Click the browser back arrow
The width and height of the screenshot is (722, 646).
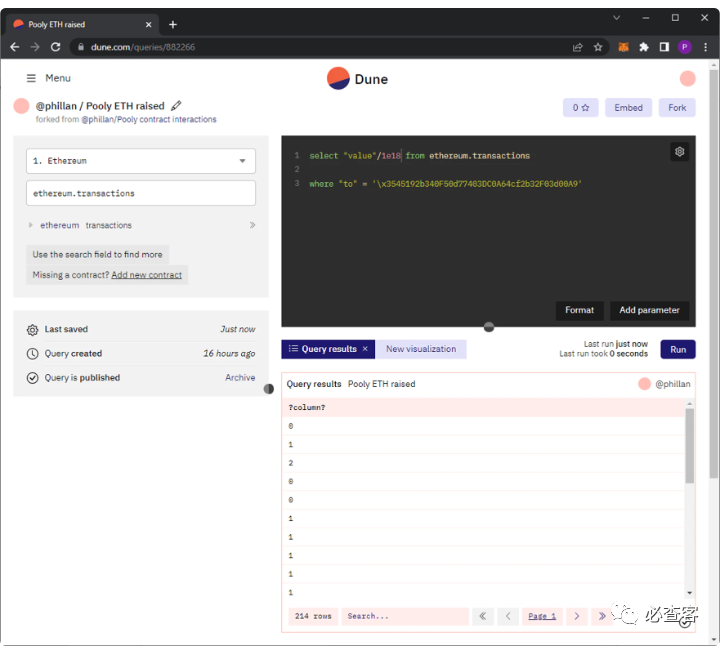pos(15,47)
